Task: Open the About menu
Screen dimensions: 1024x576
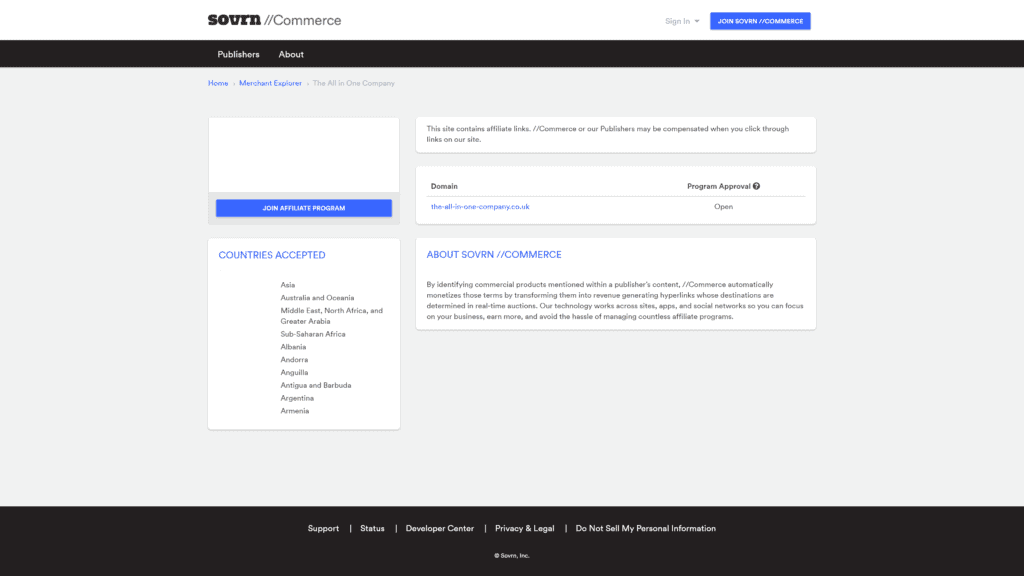Action: pyautogui.click(x=291, y=54)
